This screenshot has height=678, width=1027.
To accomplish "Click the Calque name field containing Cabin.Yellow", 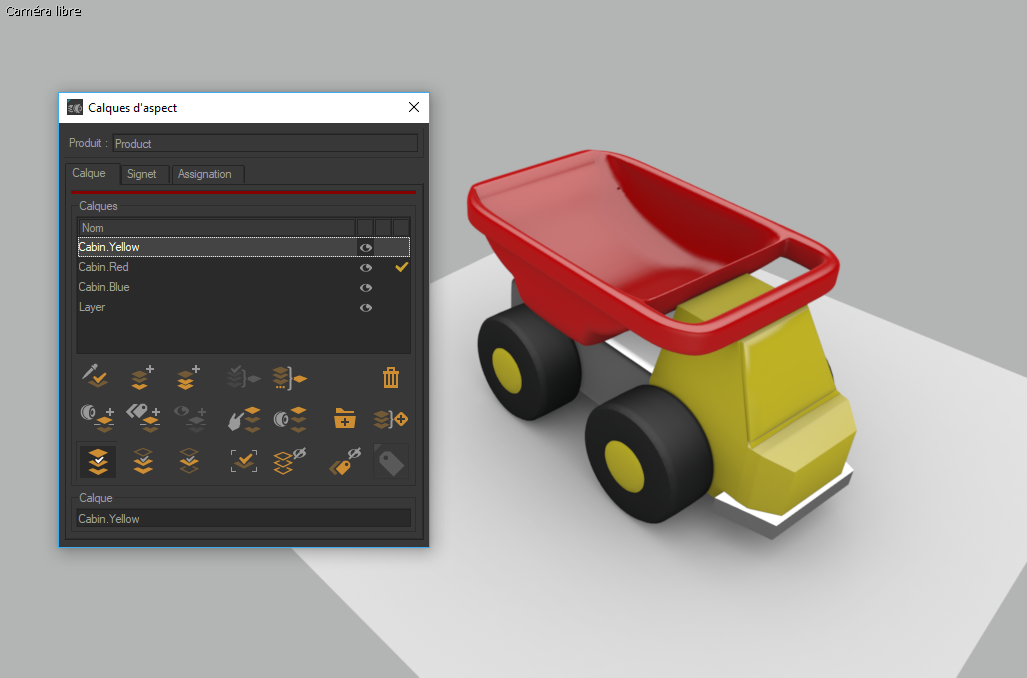I will tap(243, 519).
